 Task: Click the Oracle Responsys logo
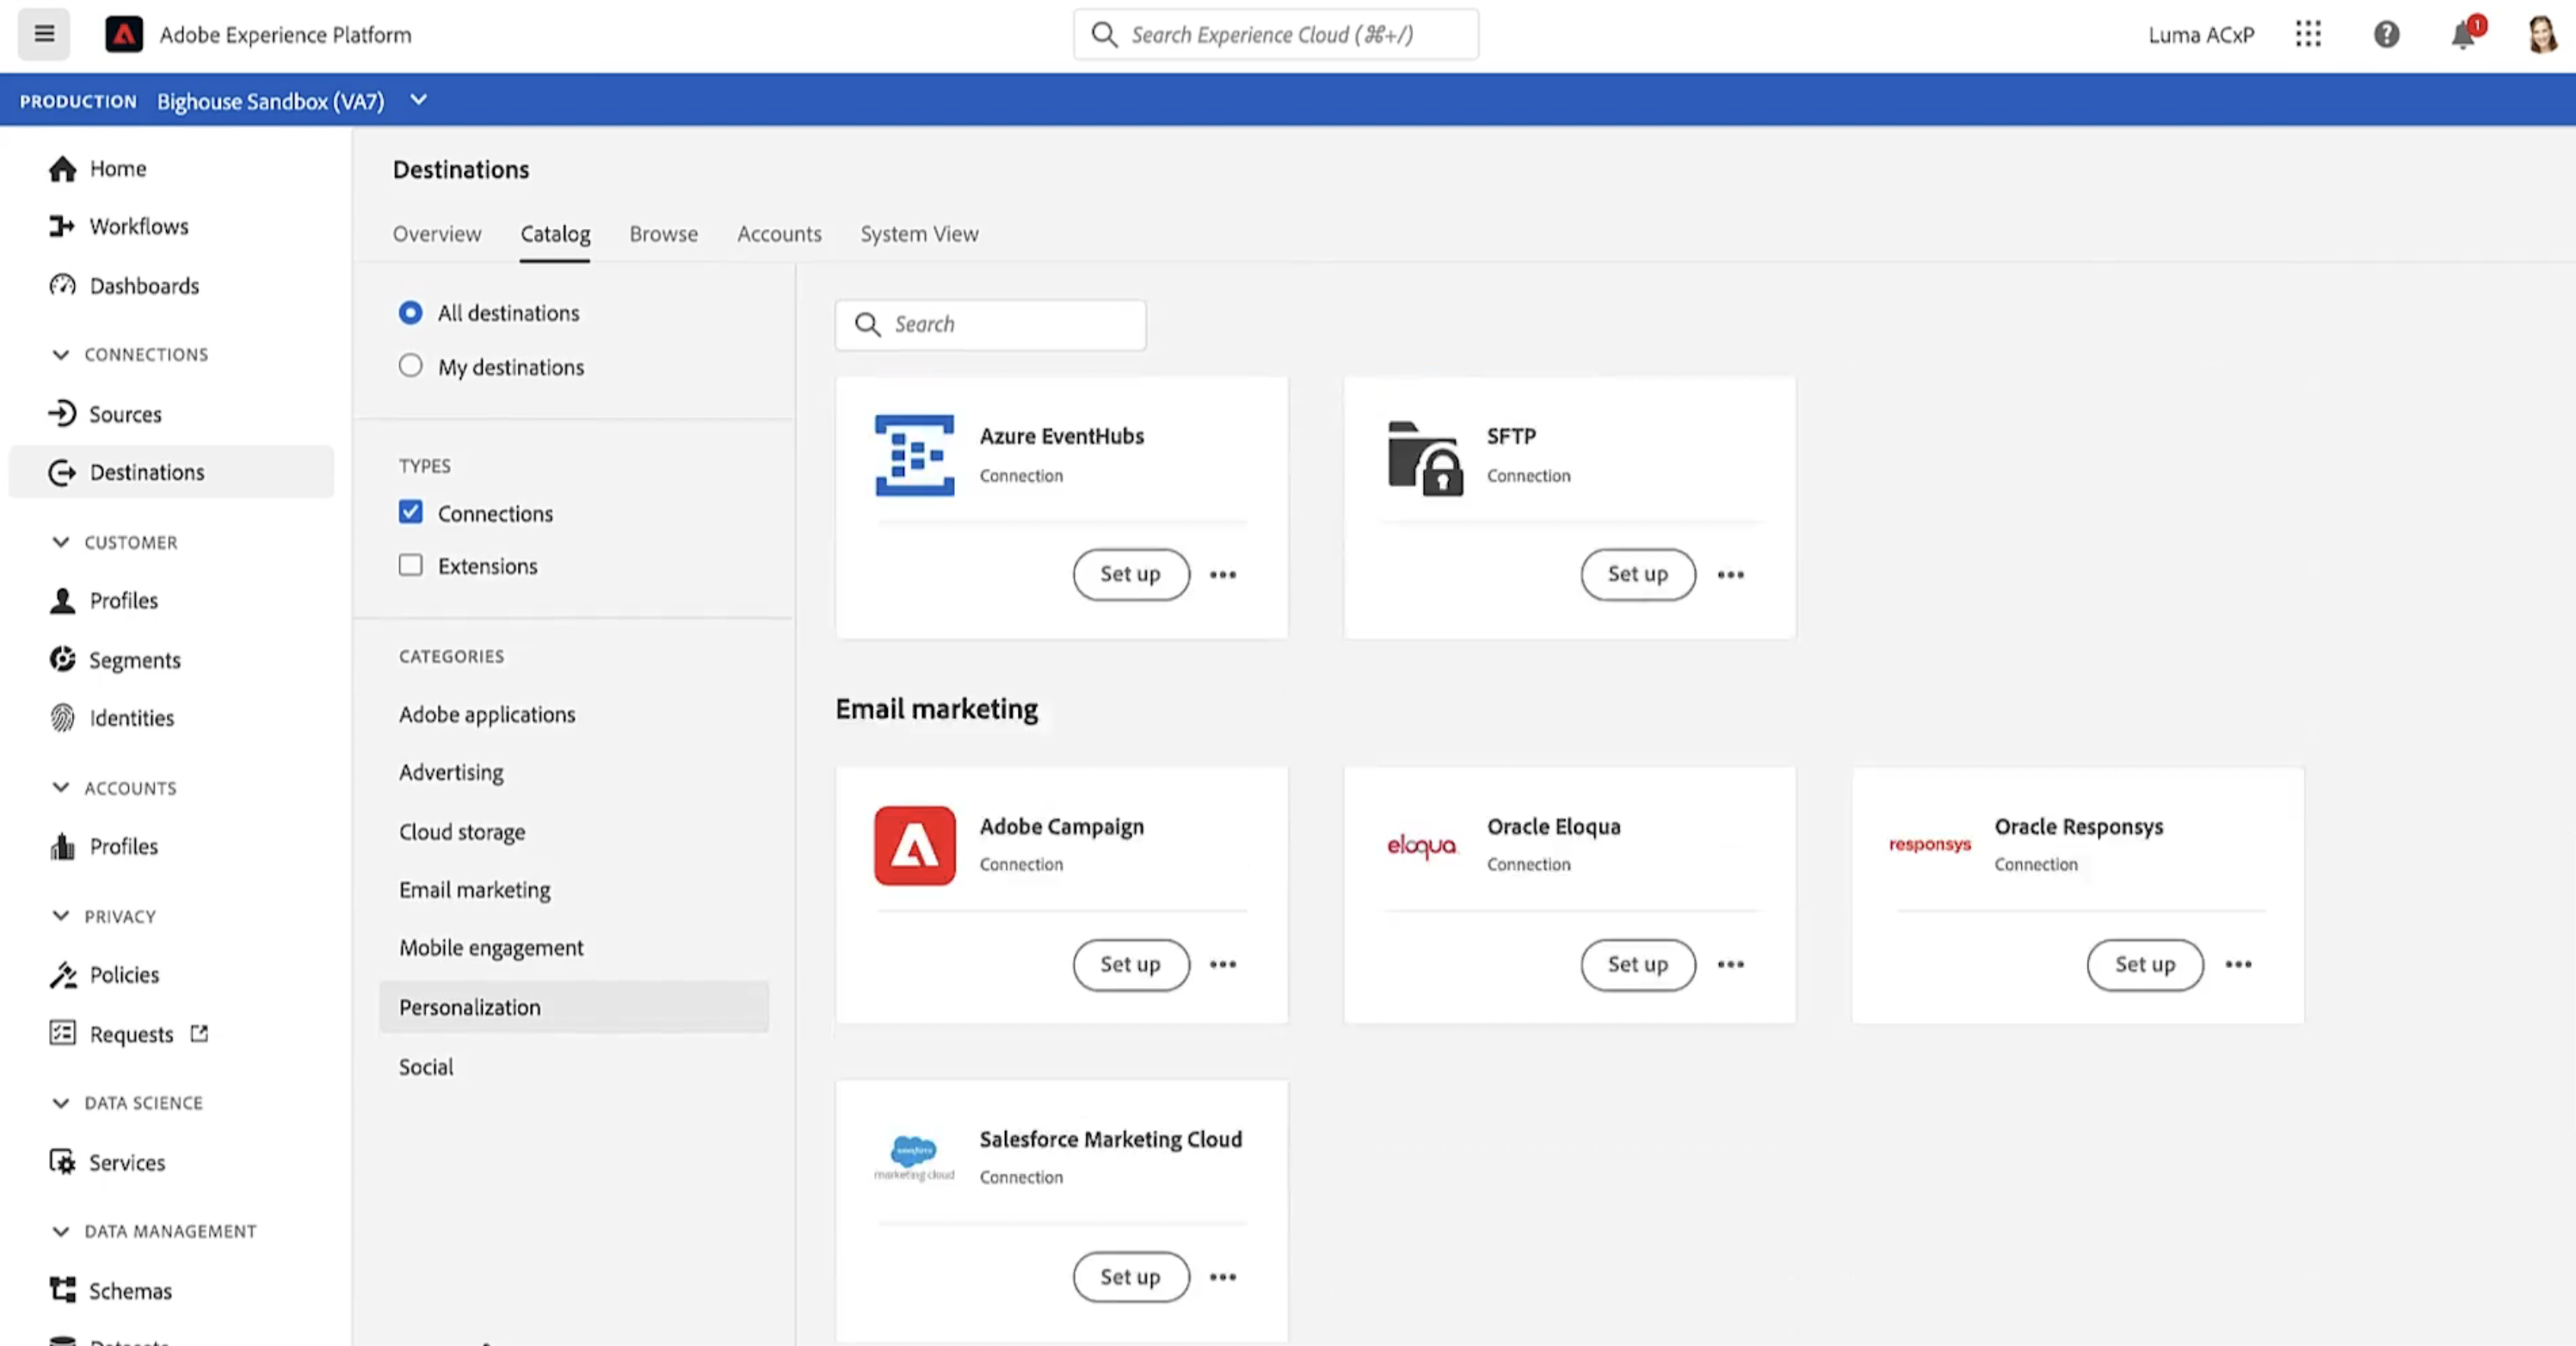point(1929,845)
